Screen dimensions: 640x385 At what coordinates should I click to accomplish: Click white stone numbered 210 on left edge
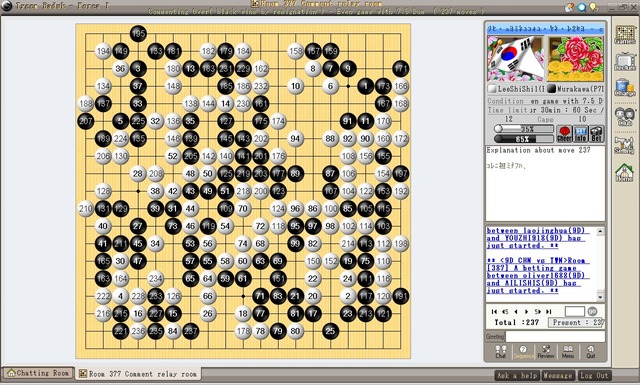pyautogui.click(x=85, y=209)
